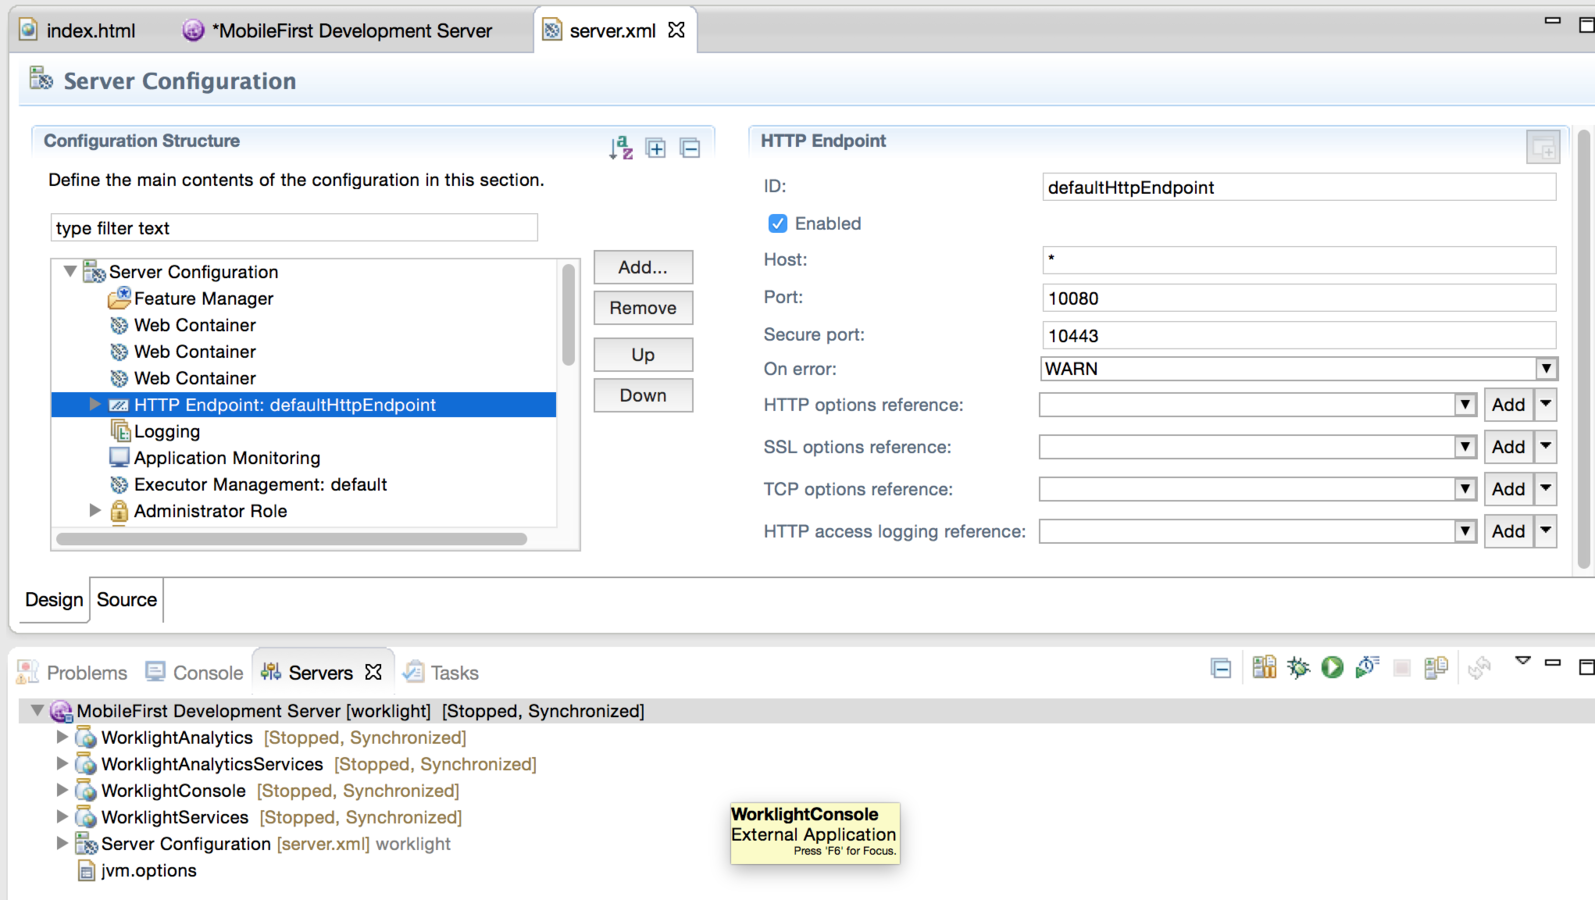1595x900 pixels.
Task: Expand all in Configuration Structure
Action: [x=656, y=148]
